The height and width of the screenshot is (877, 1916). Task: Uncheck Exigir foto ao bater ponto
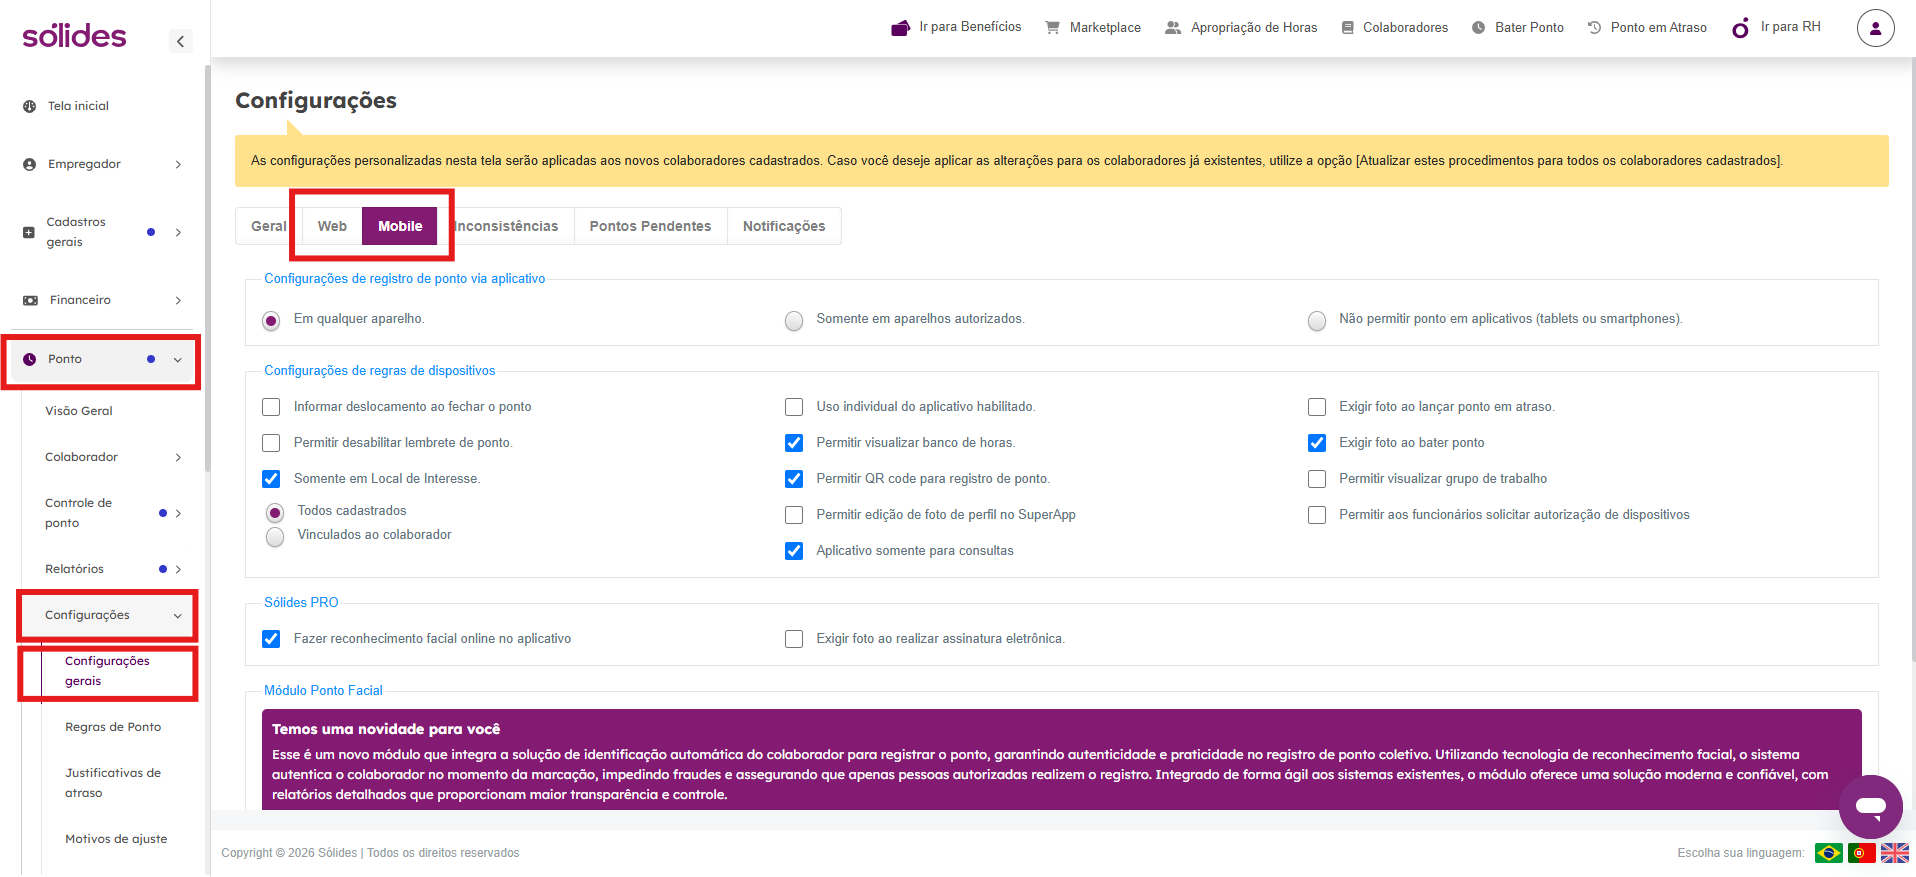coord(1317,443)
